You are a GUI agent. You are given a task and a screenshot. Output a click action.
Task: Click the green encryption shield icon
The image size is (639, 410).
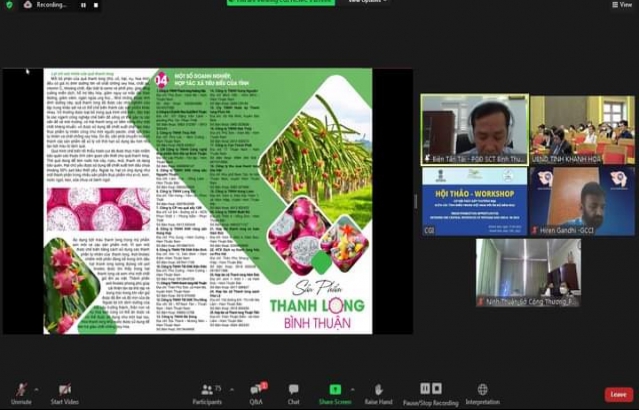pos(9,5)
